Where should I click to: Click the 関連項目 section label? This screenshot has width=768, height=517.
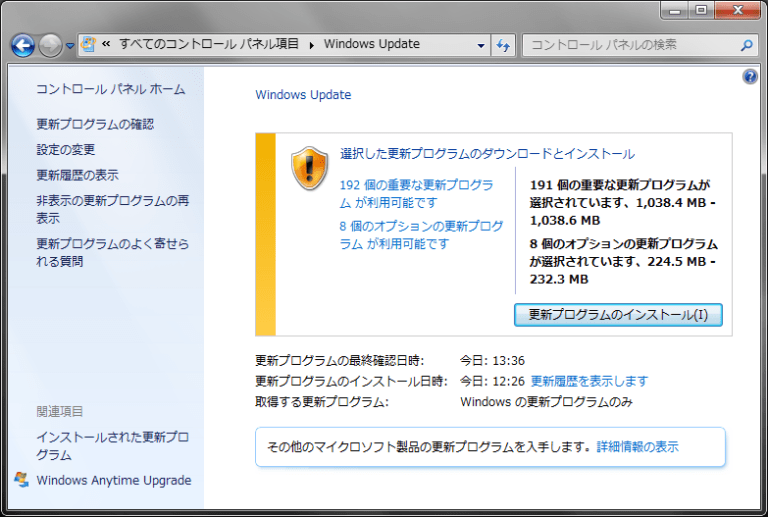point(60,411)
